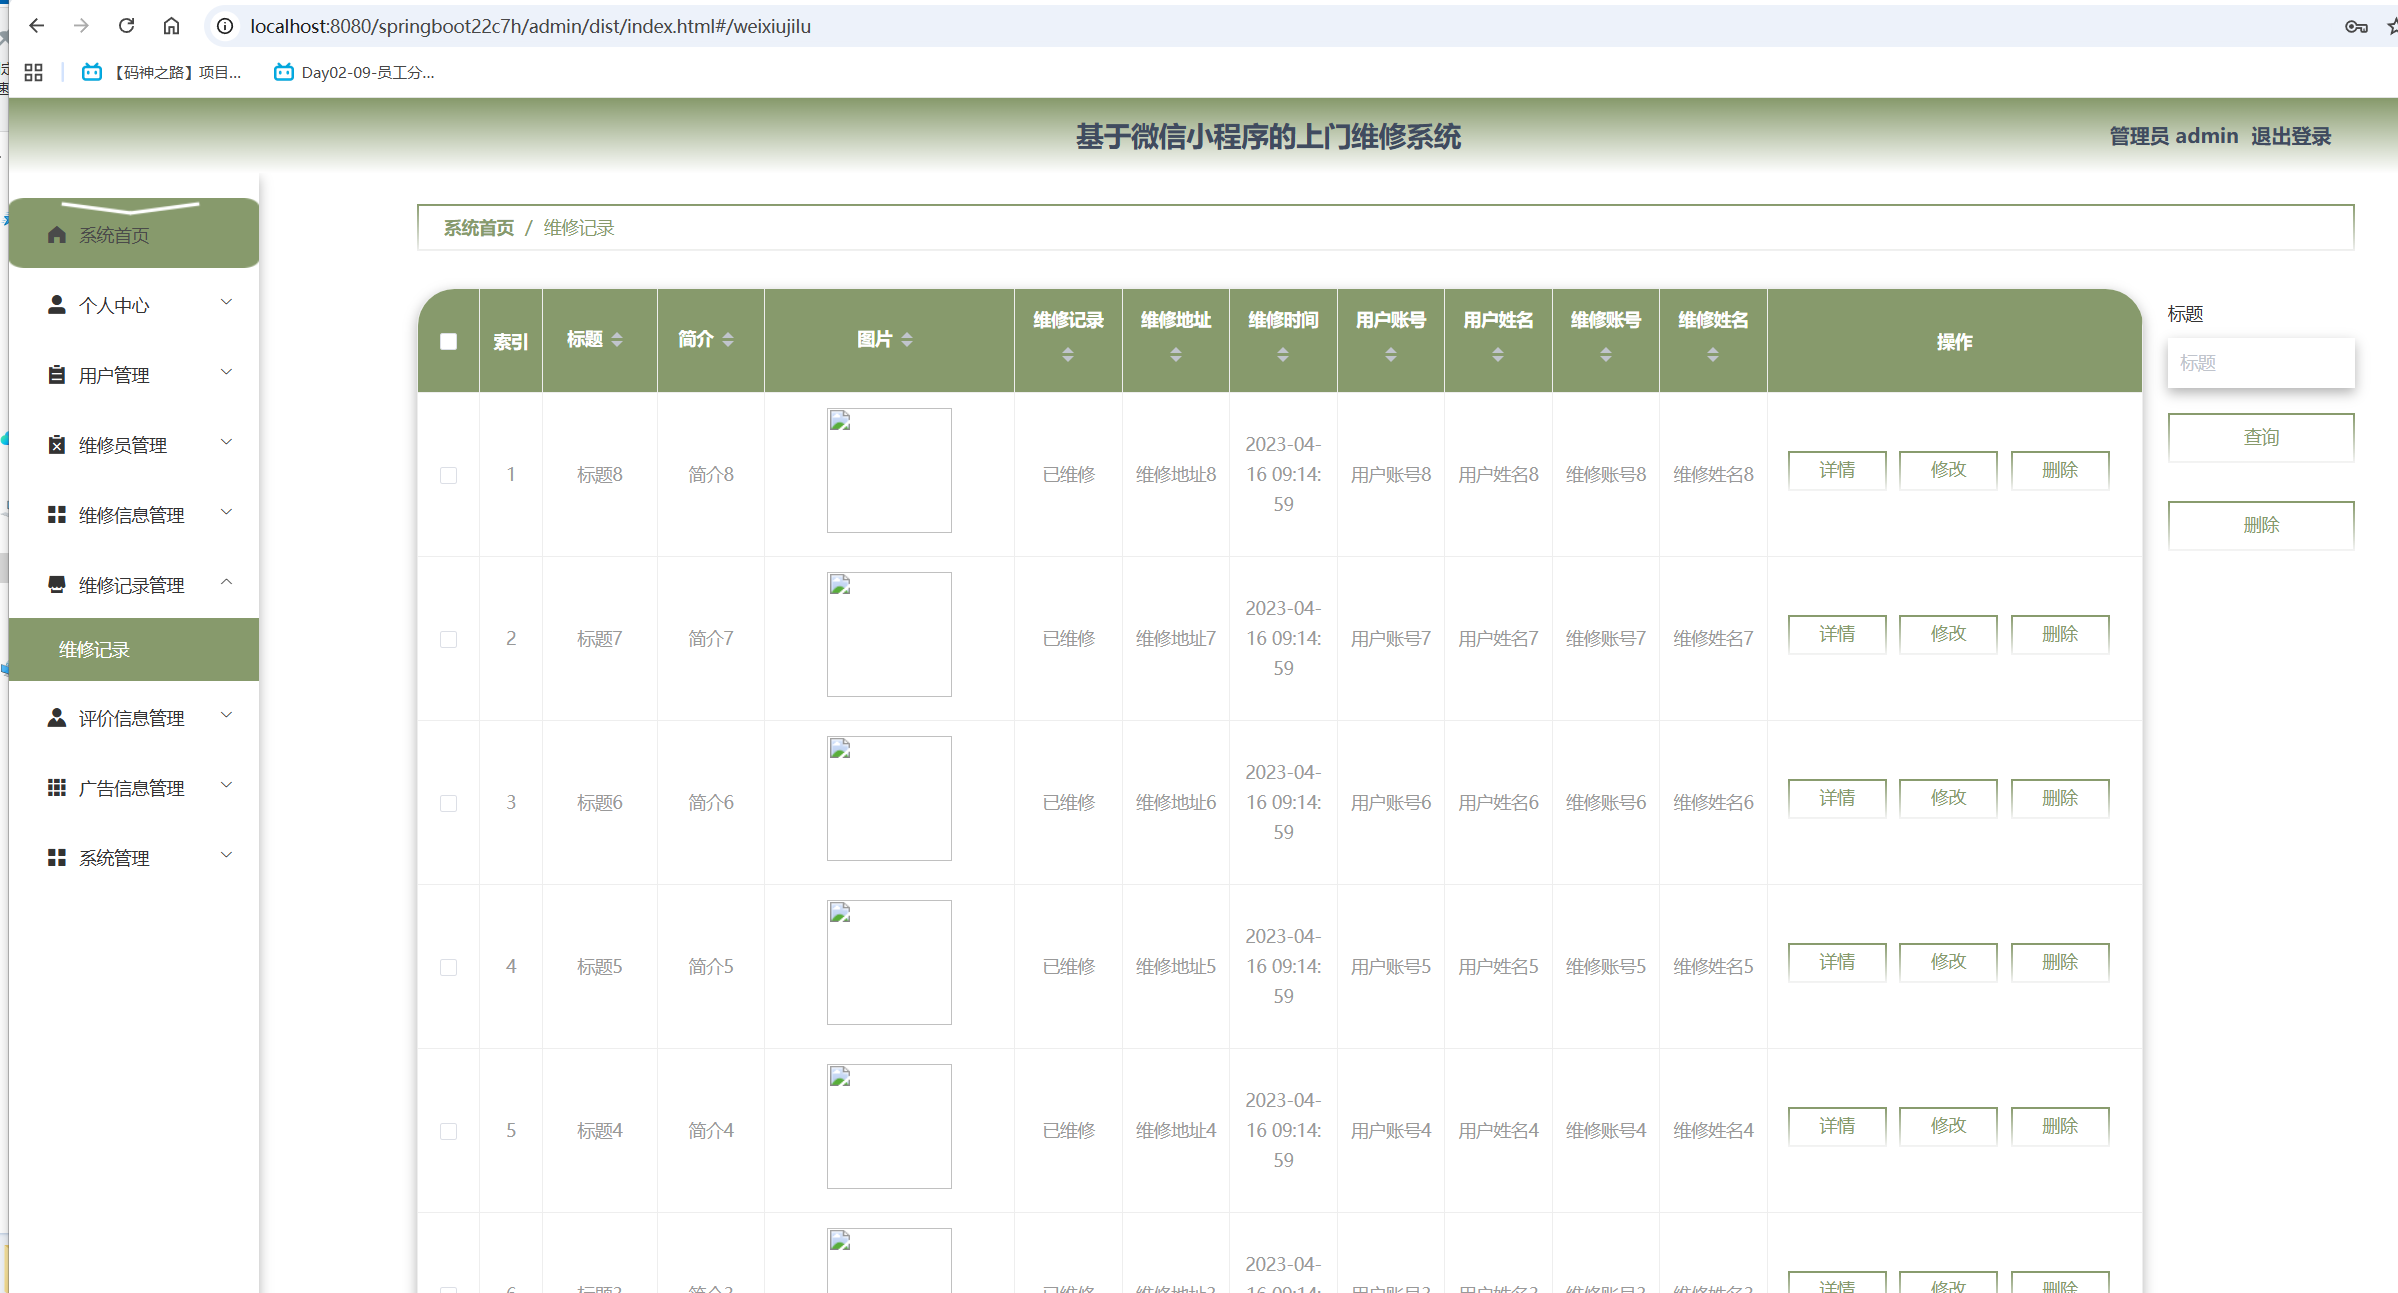Sort the table by 标题 column arrows
This screenshot has width=2398, height=1293.
(617, 340)
